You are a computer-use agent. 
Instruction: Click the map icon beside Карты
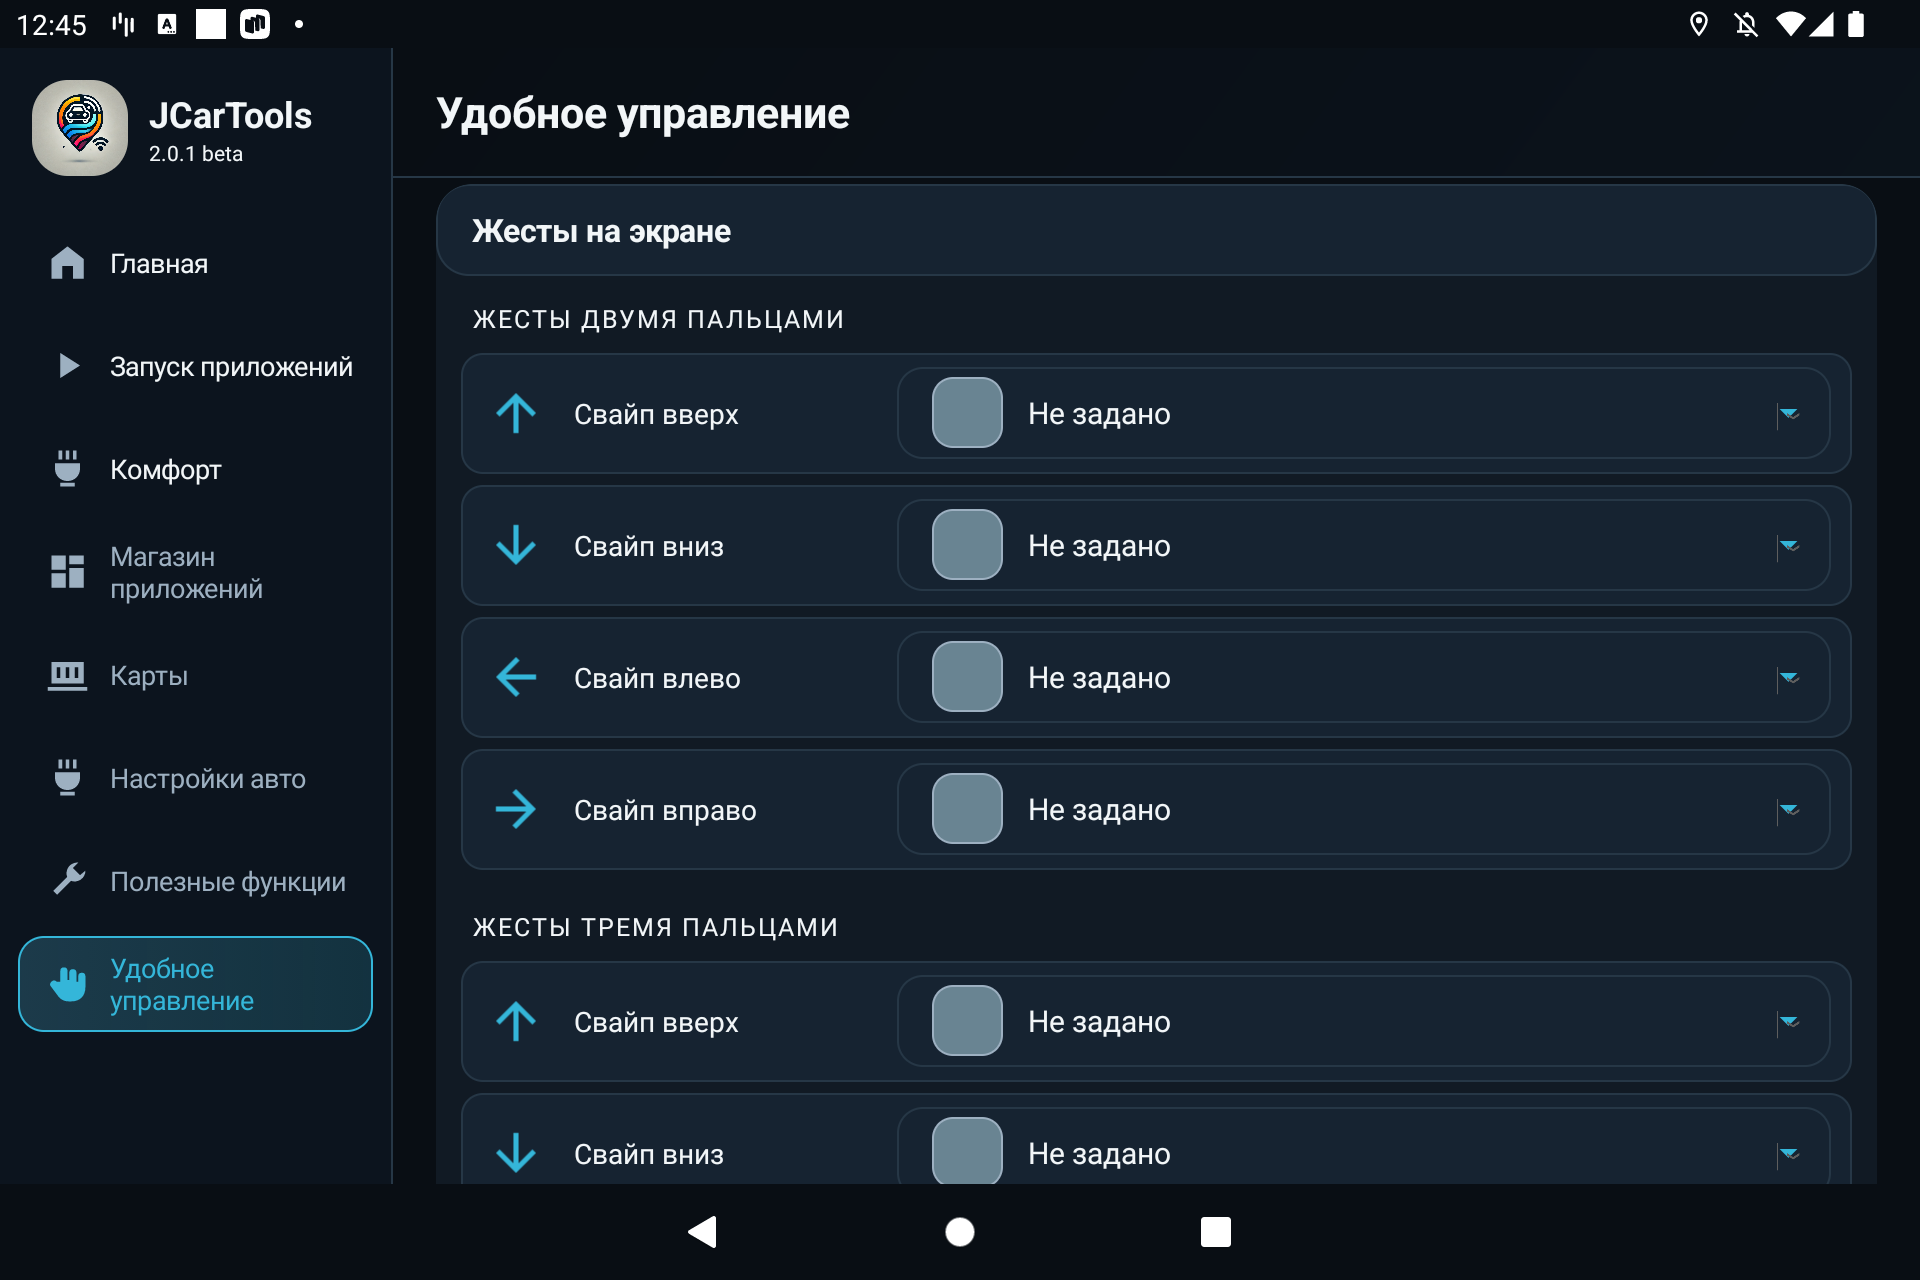coord(67,676)
